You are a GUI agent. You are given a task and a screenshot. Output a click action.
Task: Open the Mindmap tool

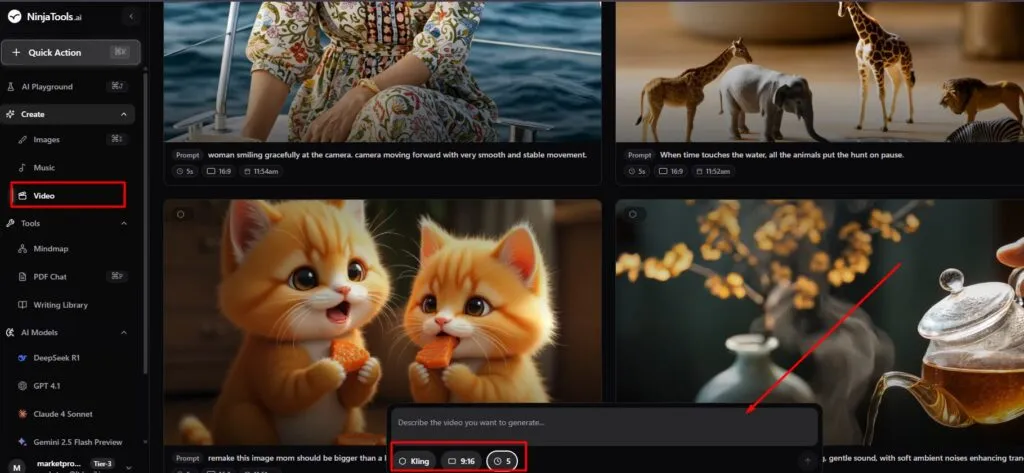point(50,249)
